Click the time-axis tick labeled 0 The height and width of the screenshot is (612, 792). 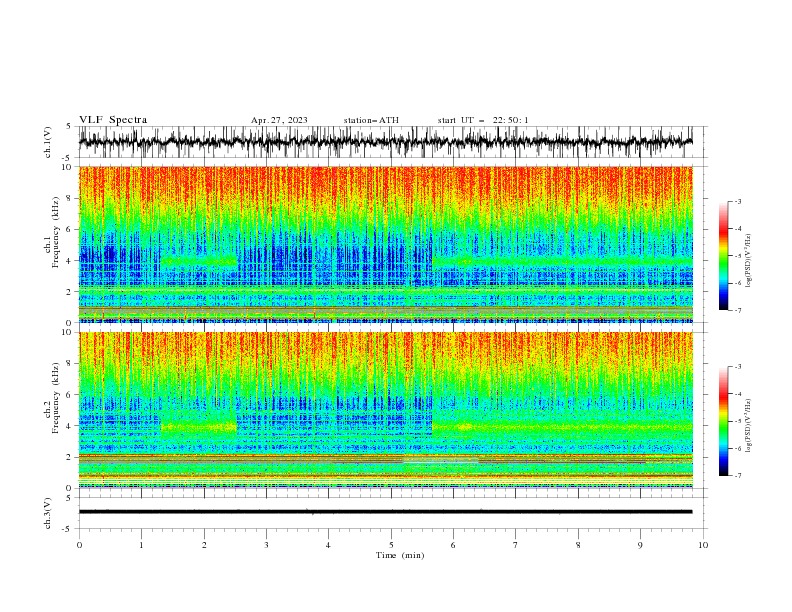click(x=79, y=545)
